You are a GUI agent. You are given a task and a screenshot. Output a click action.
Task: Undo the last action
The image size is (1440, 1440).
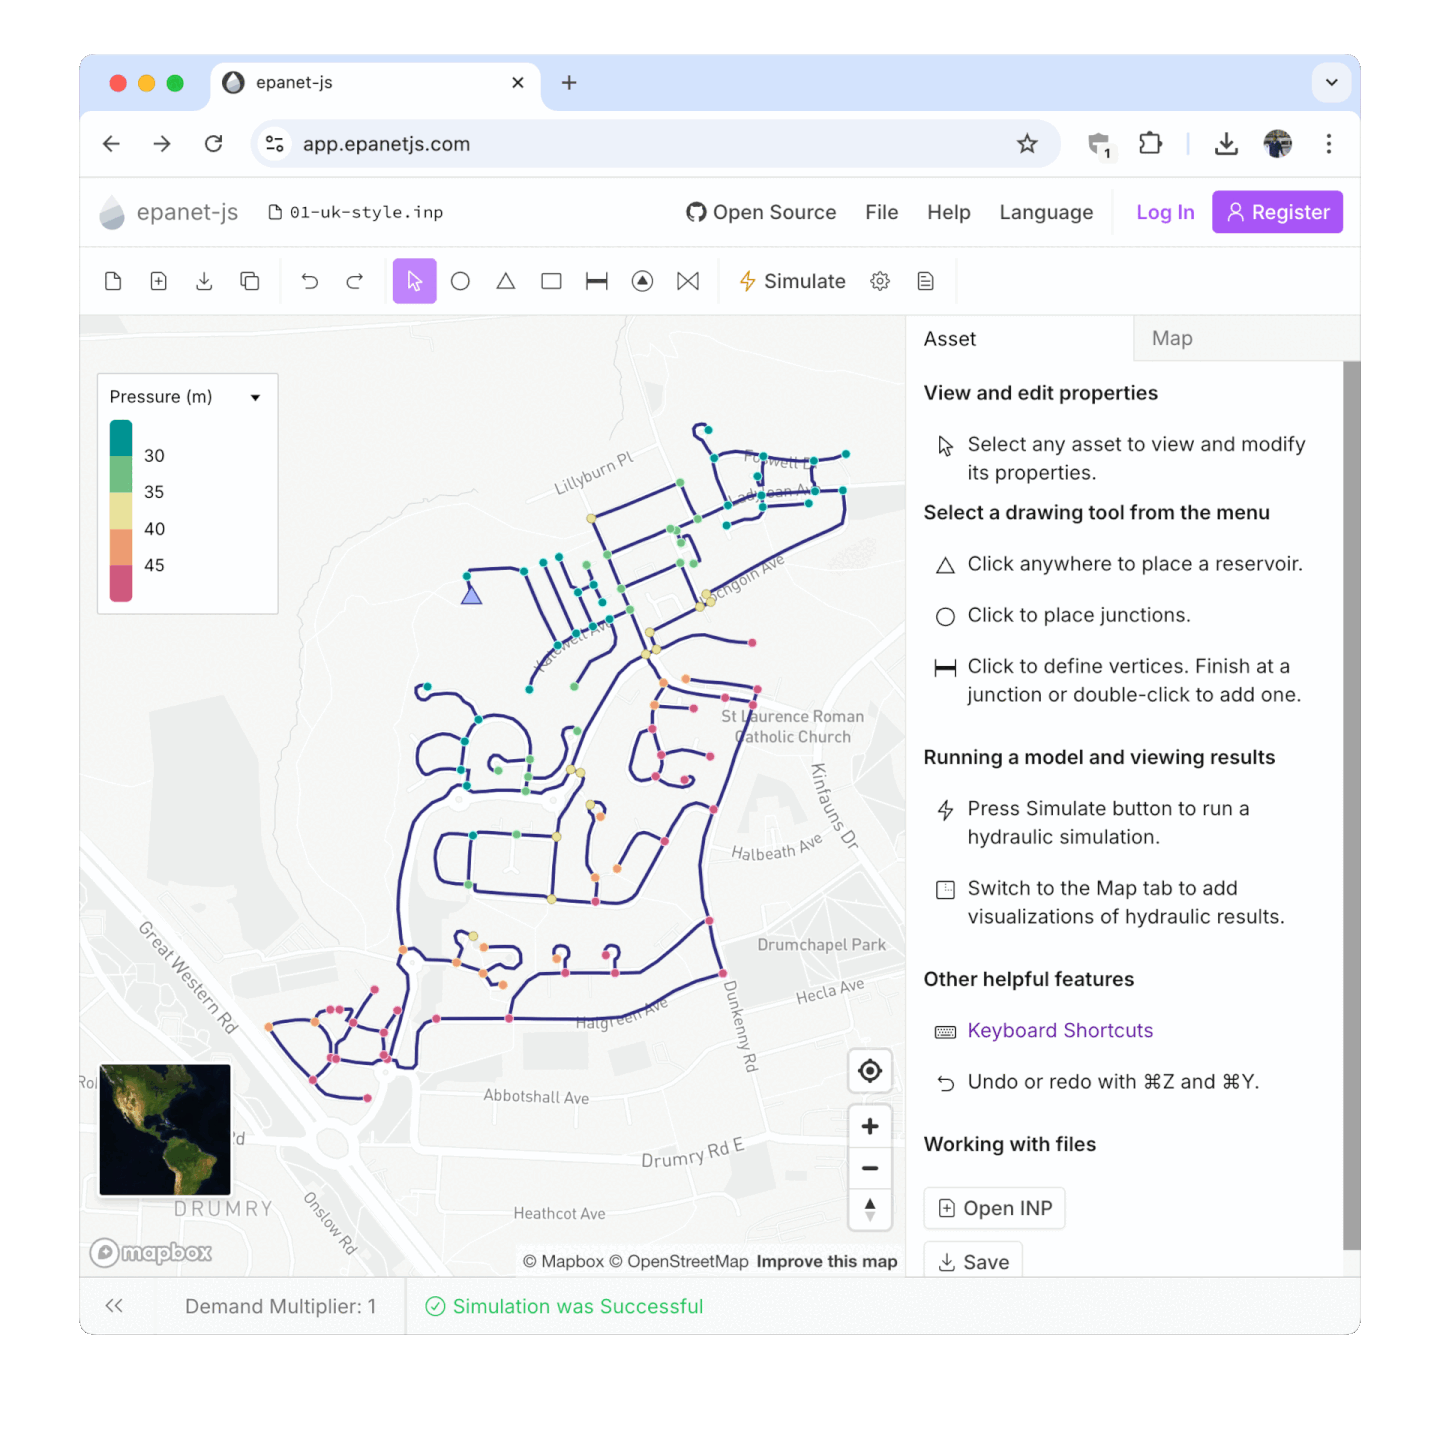coord(310,281)
